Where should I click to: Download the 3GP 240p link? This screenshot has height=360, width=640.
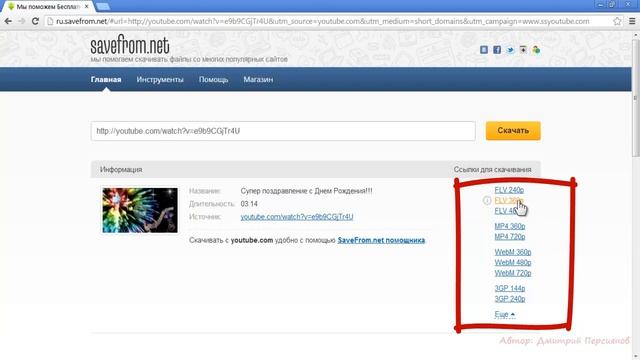pyautogui.click(x=510, y=299)
